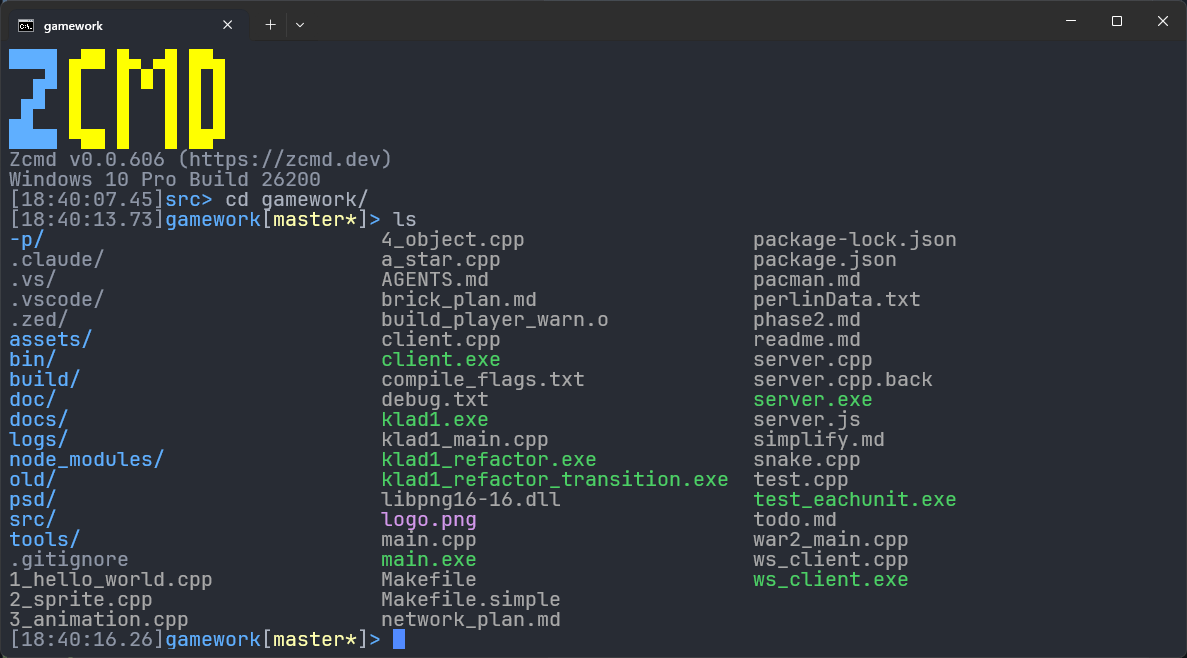
Task: Click the '.zed/' directory entry
Action: (x=39, y=320)
